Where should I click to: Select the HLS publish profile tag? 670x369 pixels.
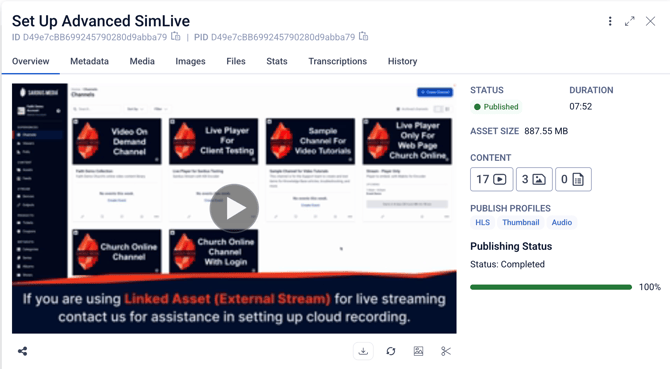tap(482, 223)
